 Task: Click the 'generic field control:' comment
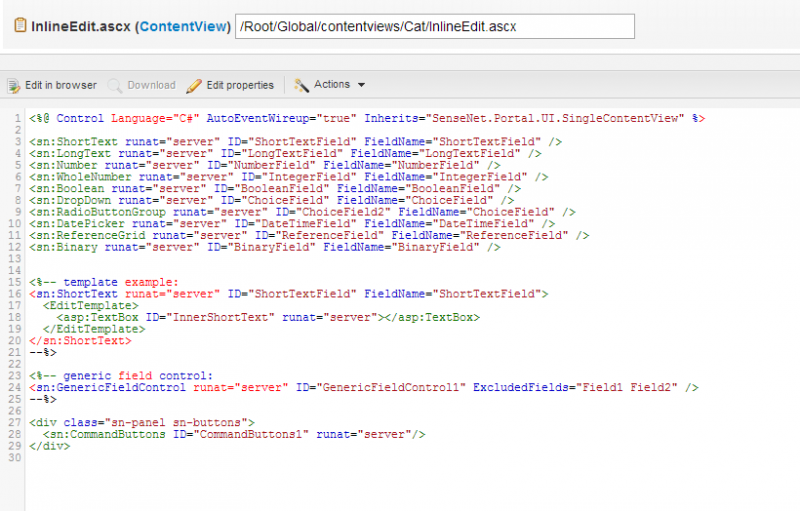(121, 376)
